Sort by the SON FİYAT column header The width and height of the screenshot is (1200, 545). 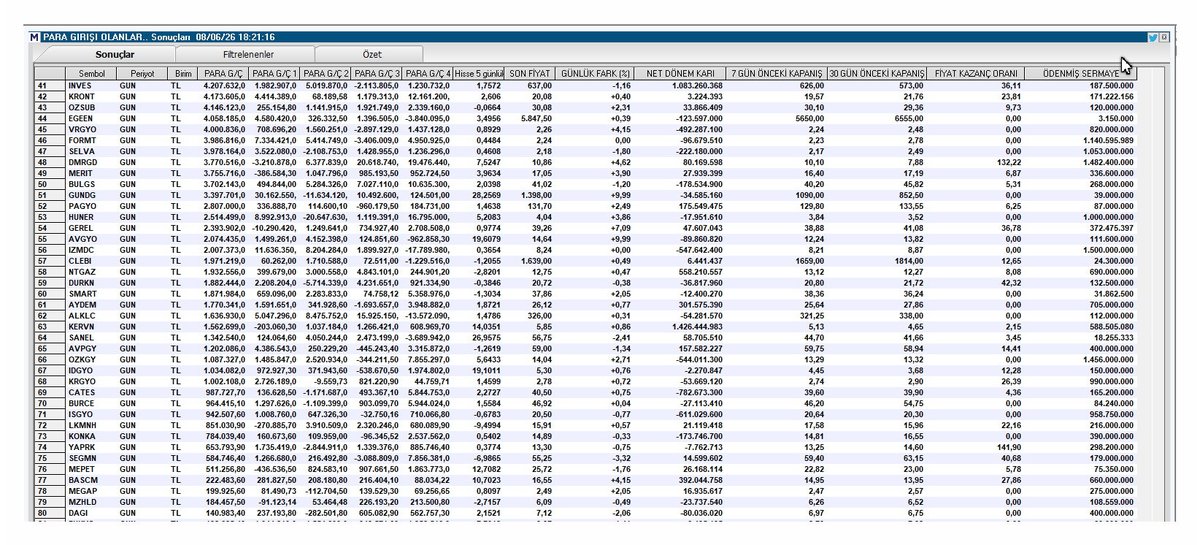pyautogui.click(x=529, y=74)
